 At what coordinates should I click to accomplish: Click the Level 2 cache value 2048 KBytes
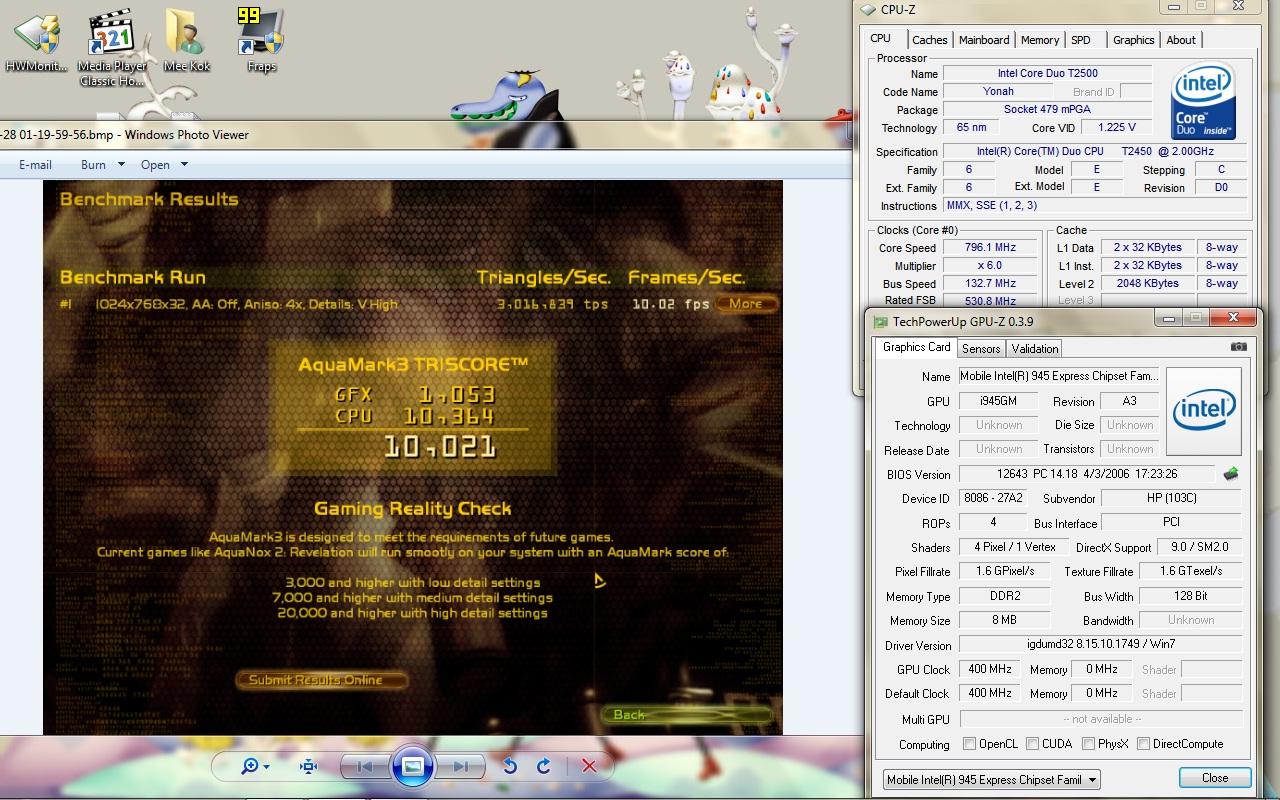click(x=1147, y=284)
